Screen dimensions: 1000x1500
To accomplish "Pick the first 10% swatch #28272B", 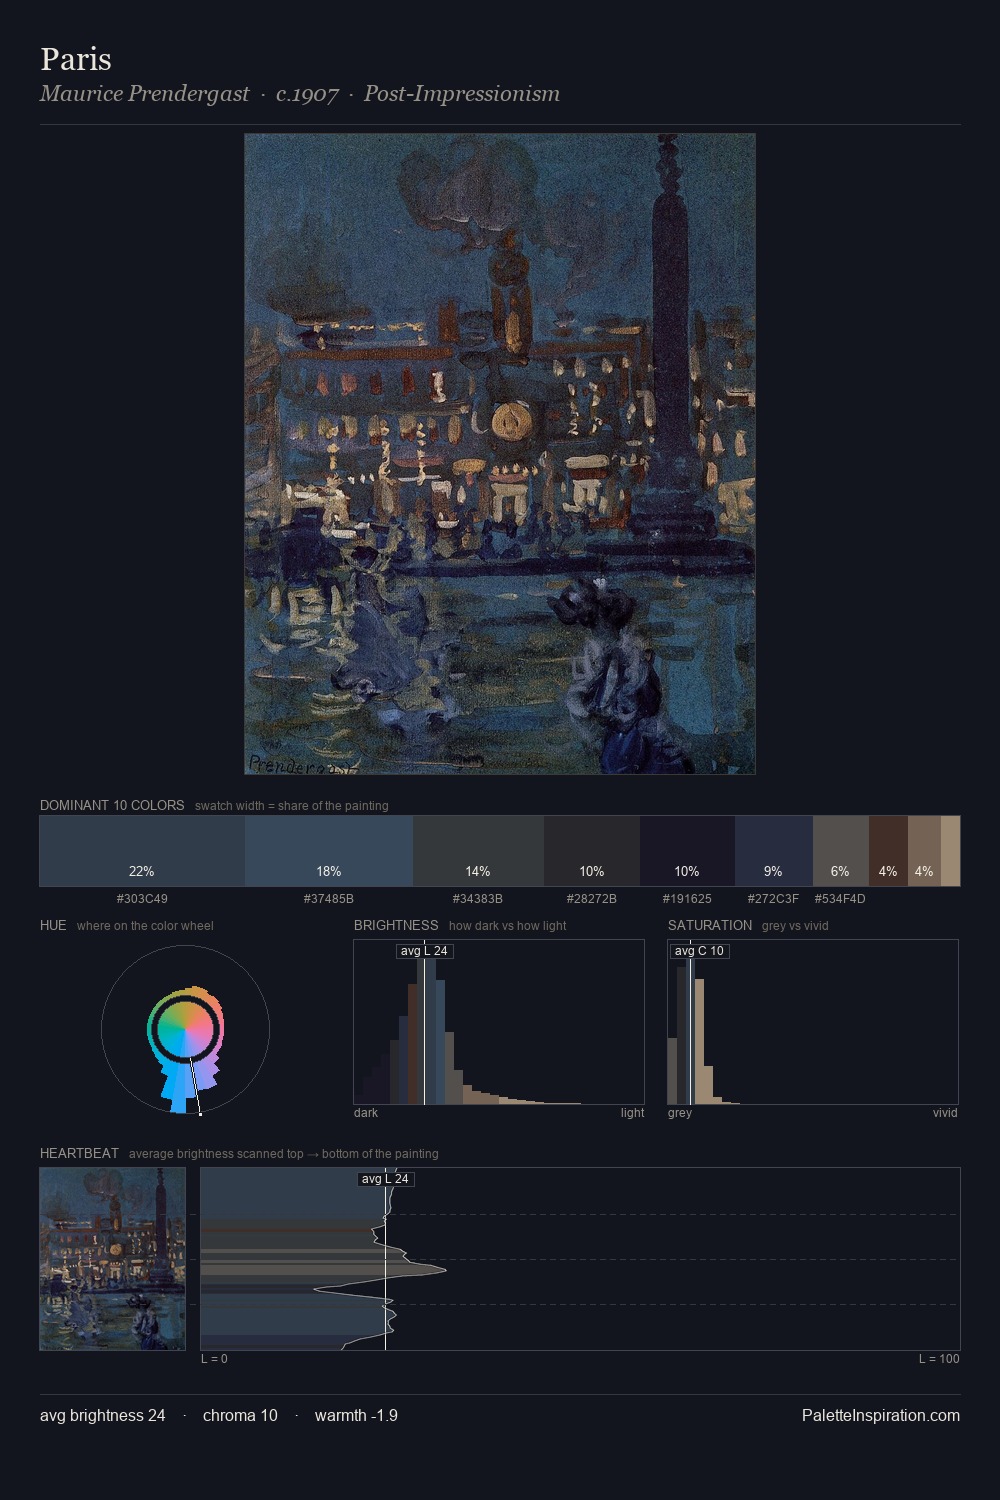I will [592, 851].
